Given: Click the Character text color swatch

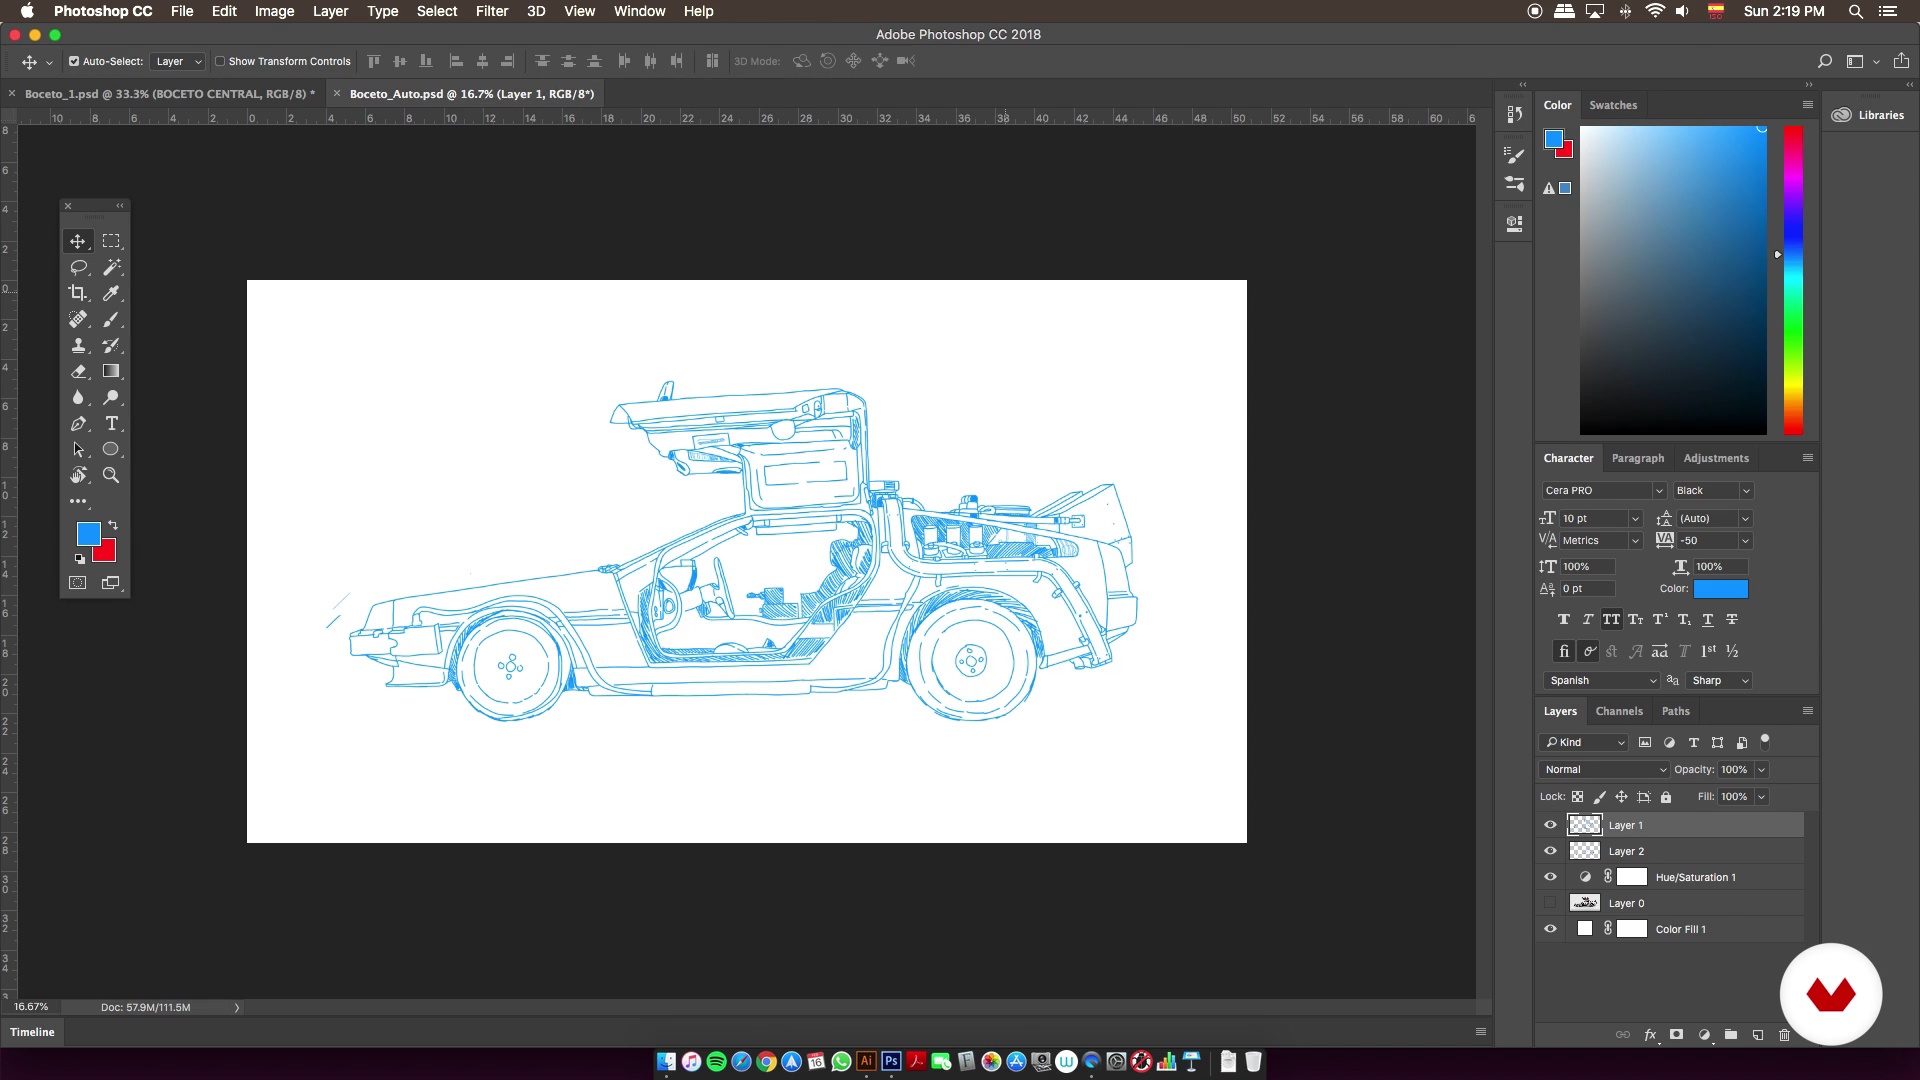Looking at the screenshot, I should coord(1721,589).
